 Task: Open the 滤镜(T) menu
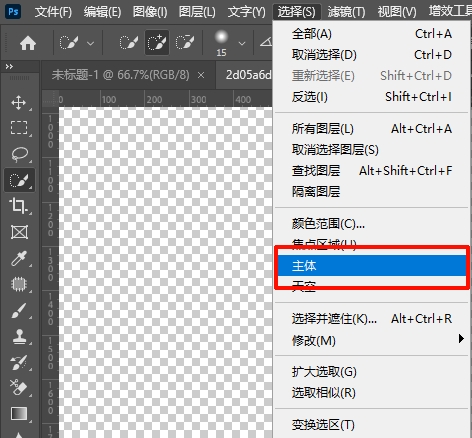coord(346,12)
